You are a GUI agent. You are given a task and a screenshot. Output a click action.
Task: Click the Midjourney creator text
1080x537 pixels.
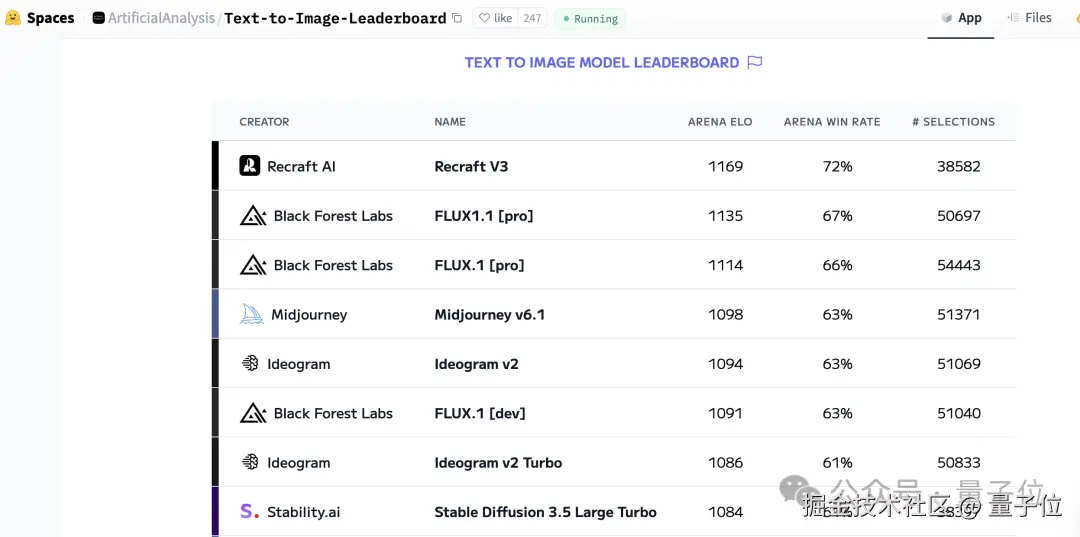(x=309, y=315)
